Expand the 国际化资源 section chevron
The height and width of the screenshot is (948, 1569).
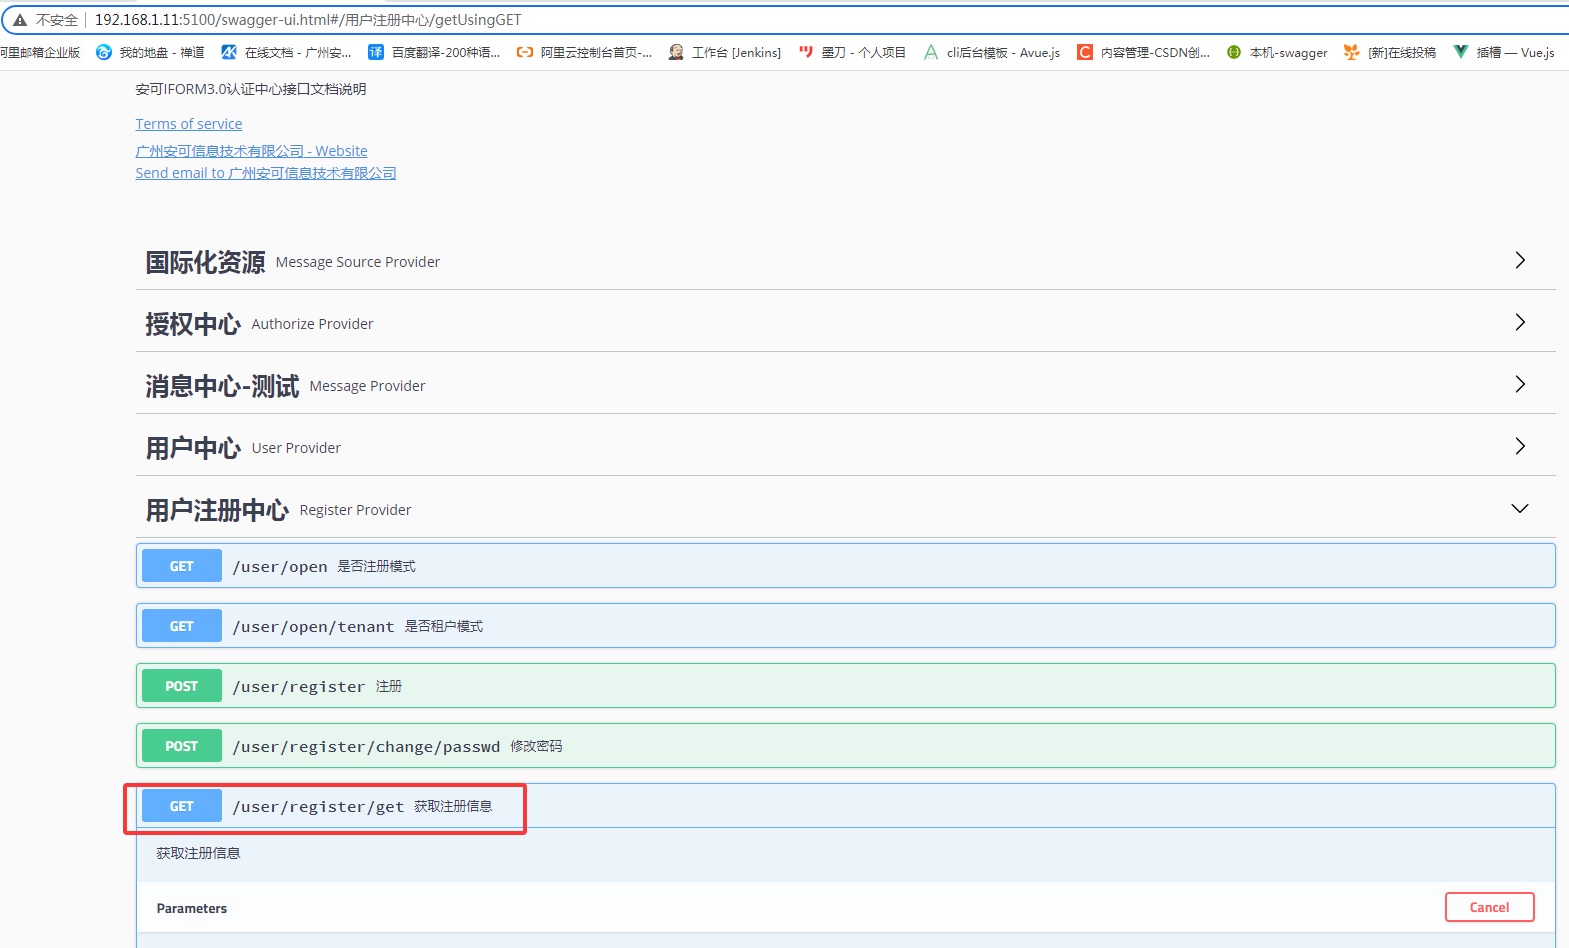(1519, 261)
